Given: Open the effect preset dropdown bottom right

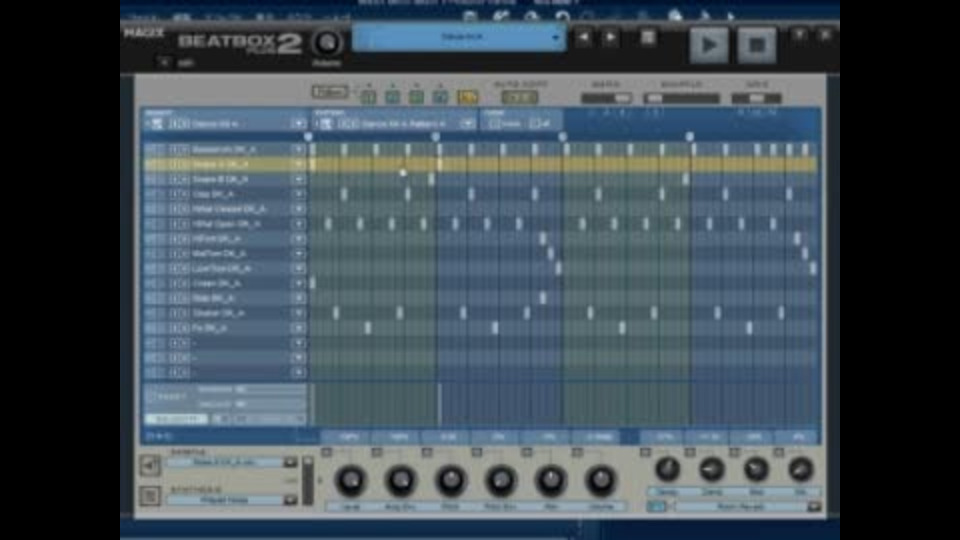Looking at the screenshot, I should click(x=814, y=506).
